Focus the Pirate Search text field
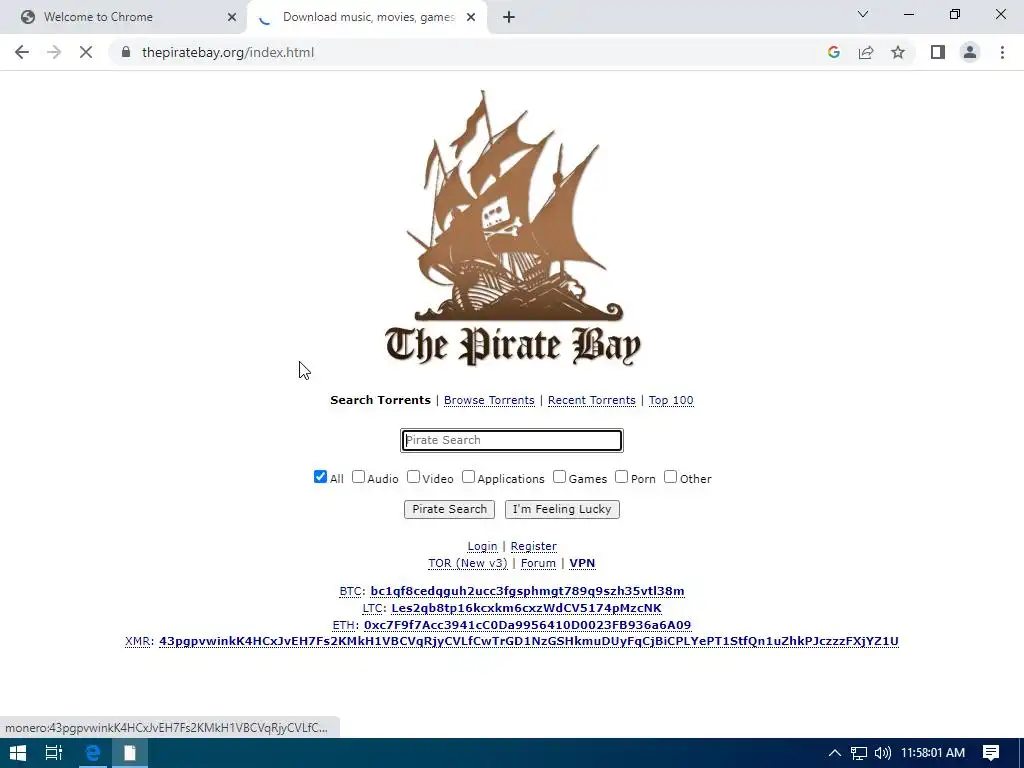 coord(512,440)
